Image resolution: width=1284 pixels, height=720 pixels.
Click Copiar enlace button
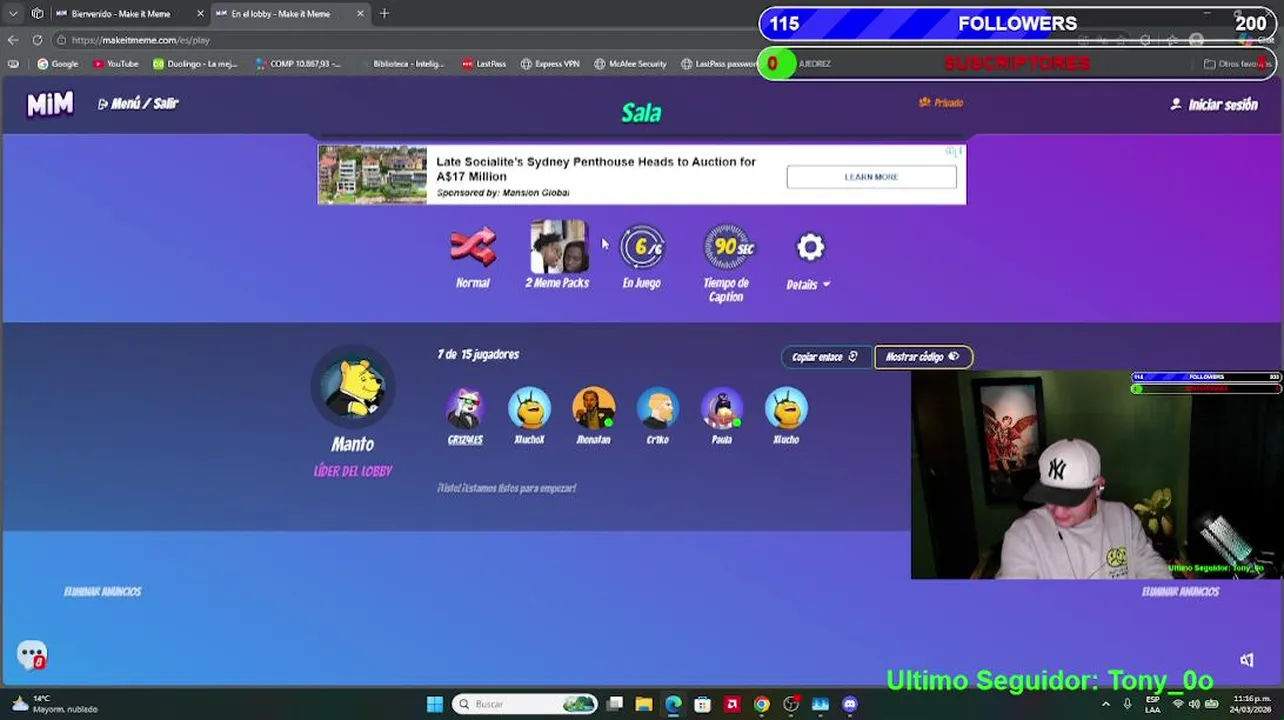[825, 357]
